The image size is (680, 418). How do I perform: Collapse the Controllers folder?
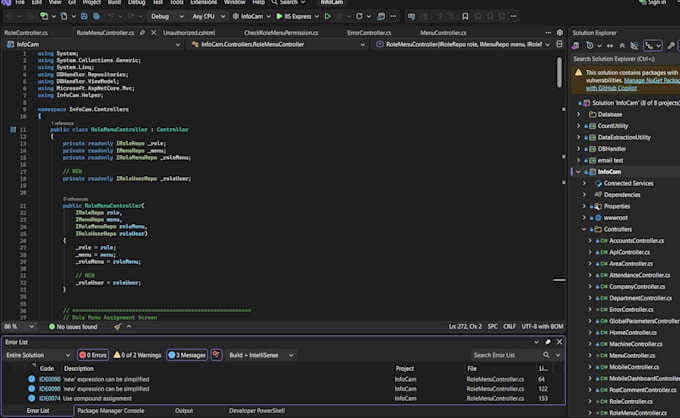point(584,229)
